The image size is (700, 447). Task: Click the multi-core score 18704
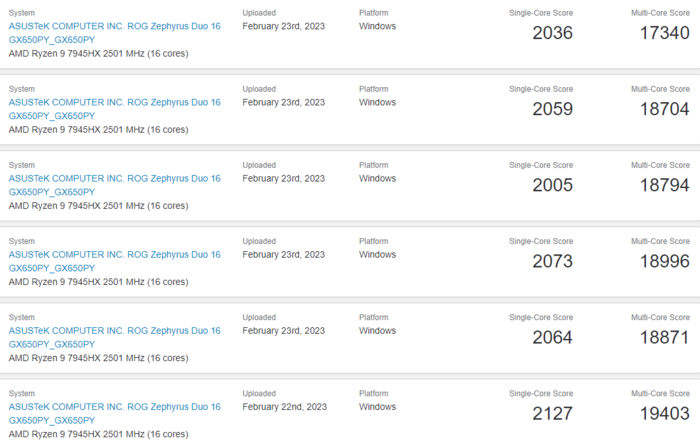tap(665, 109)
